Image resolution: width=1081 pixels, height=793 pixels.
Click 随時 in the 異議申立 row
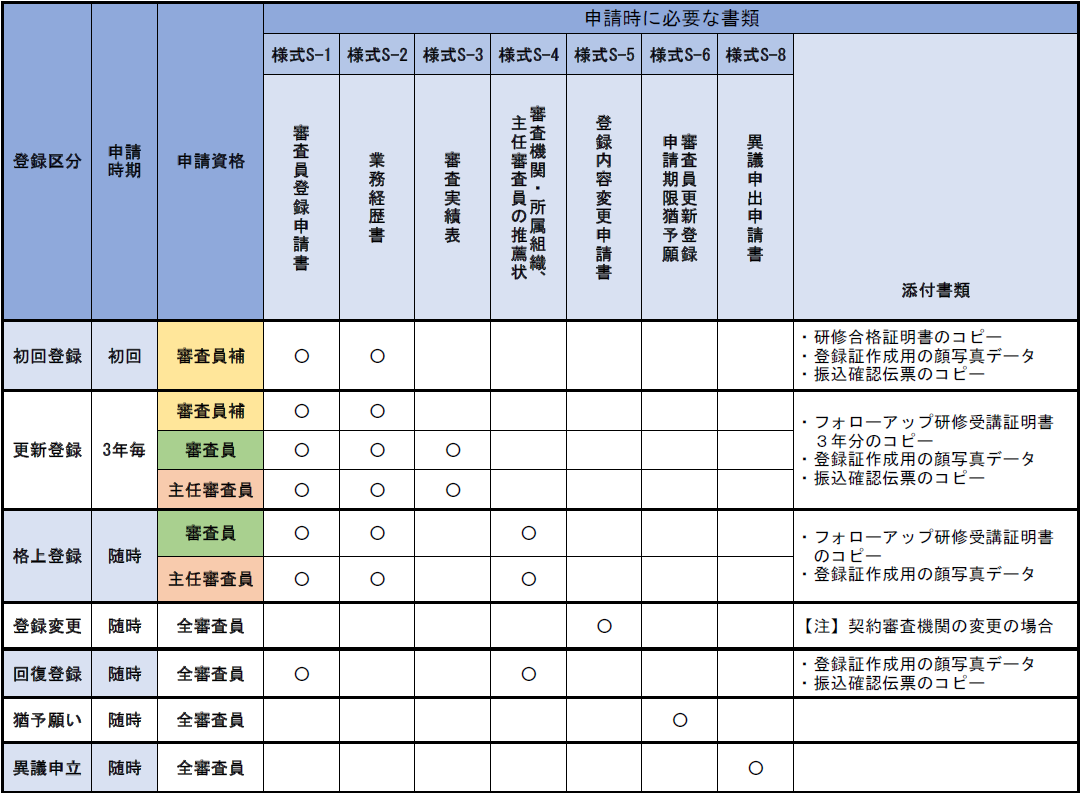(x=124, y=767)
